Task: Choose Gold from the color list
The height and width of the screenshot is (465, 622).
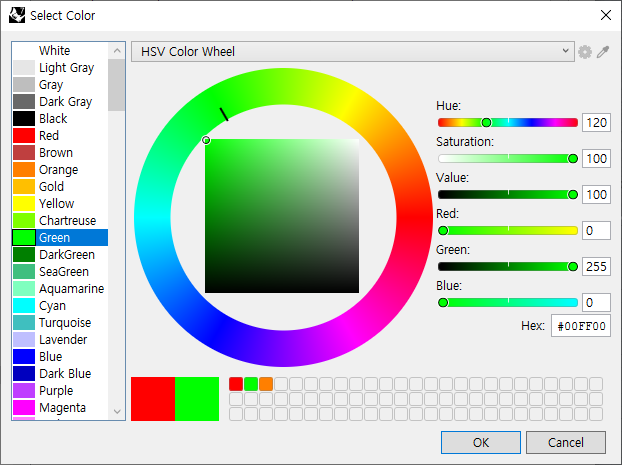Action: click(60, 186)
